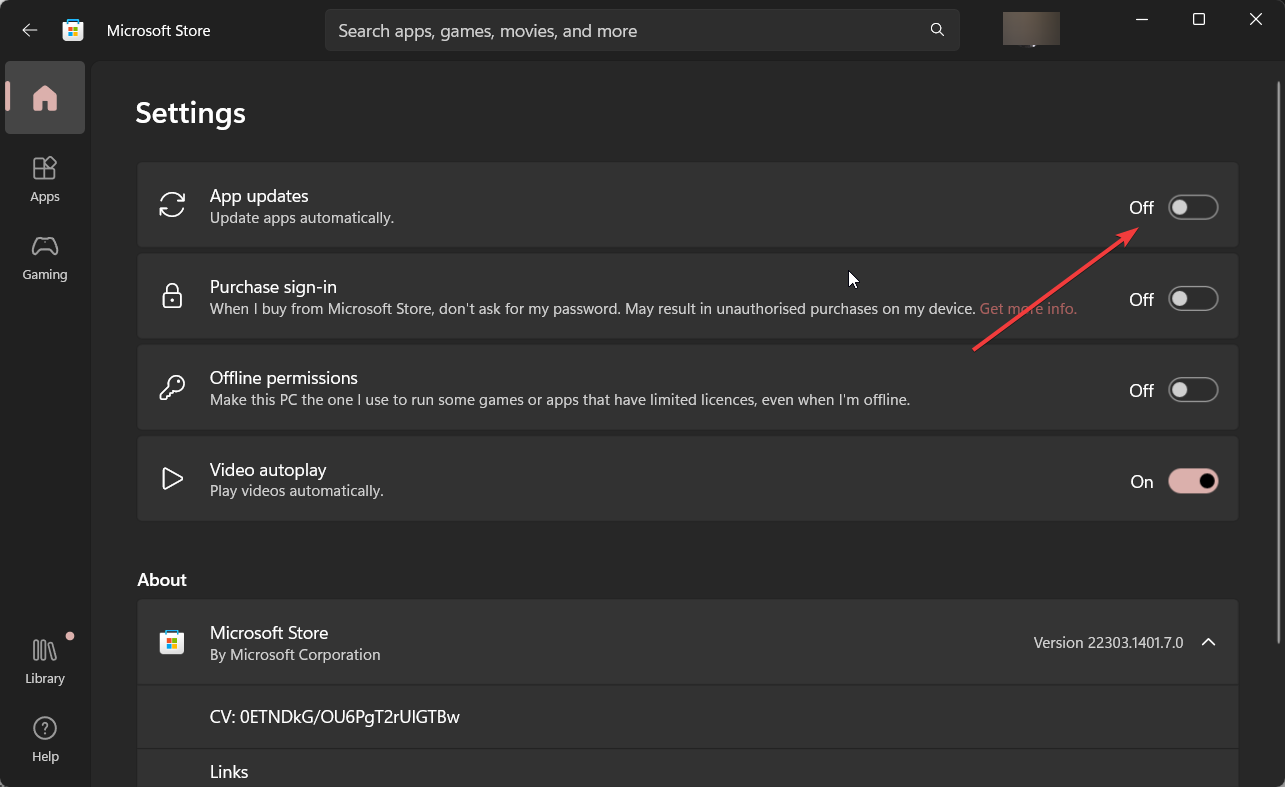Open the Gaming section in sidebar
This screenshot has height=787, width=1285.
point(45,258)
